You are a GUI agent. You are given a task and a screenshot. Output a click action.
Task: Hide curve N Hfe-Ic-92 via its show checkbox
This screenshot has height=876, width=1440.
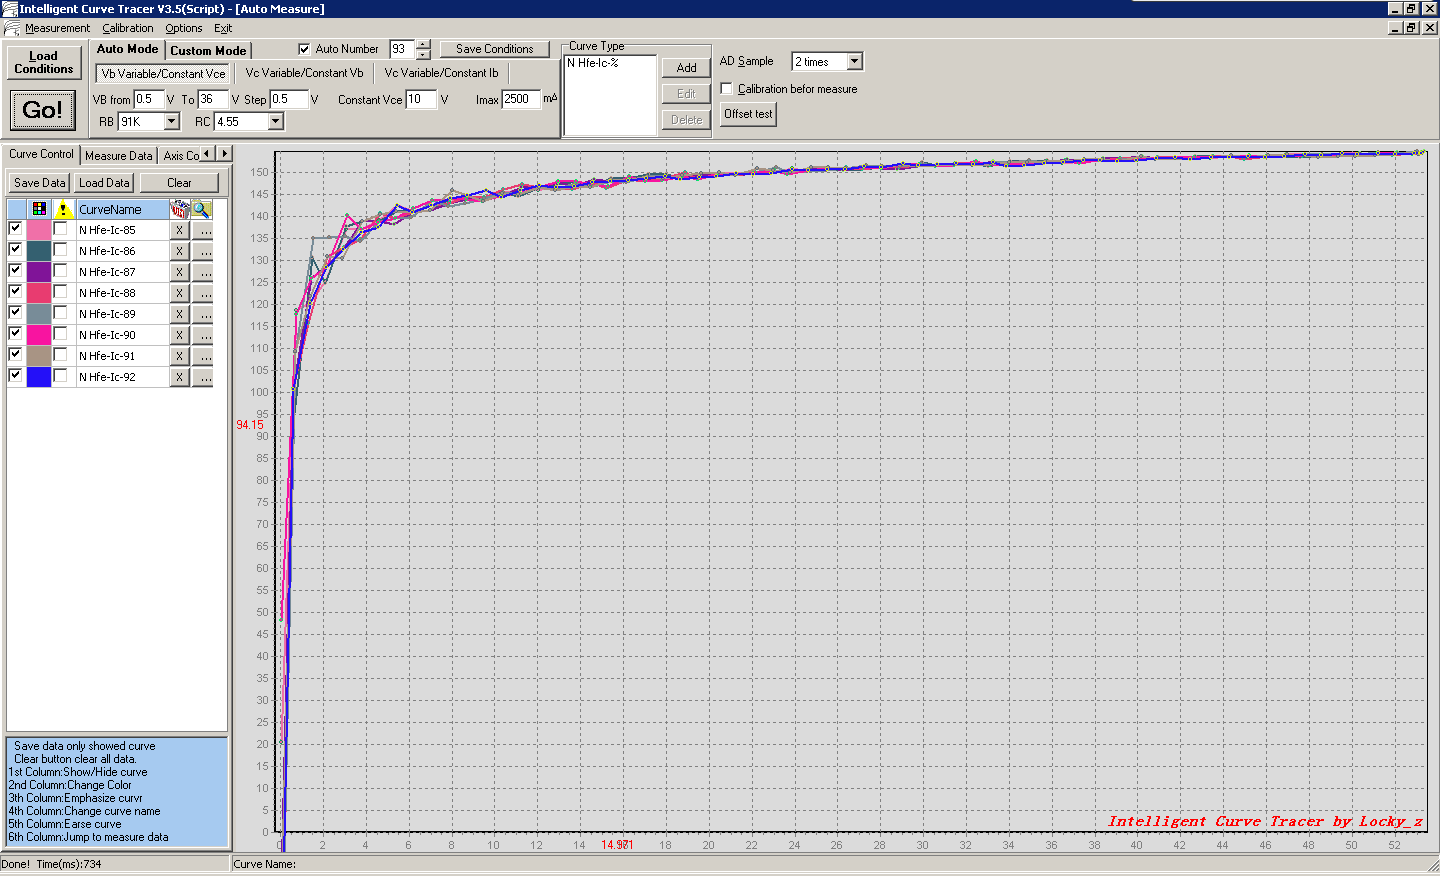point(15,375)
